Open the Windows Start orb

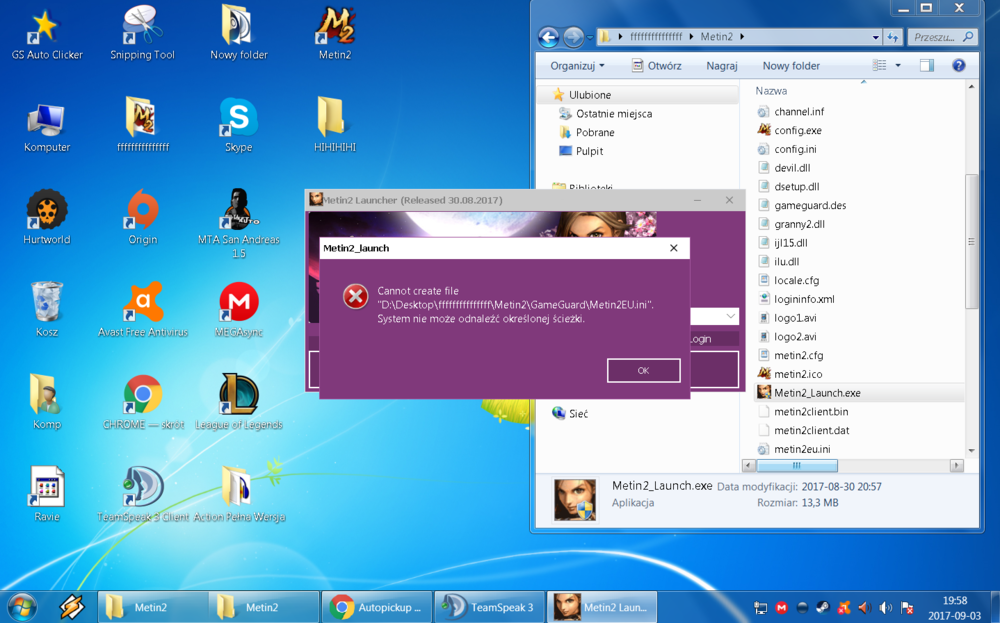pos(21,606)
